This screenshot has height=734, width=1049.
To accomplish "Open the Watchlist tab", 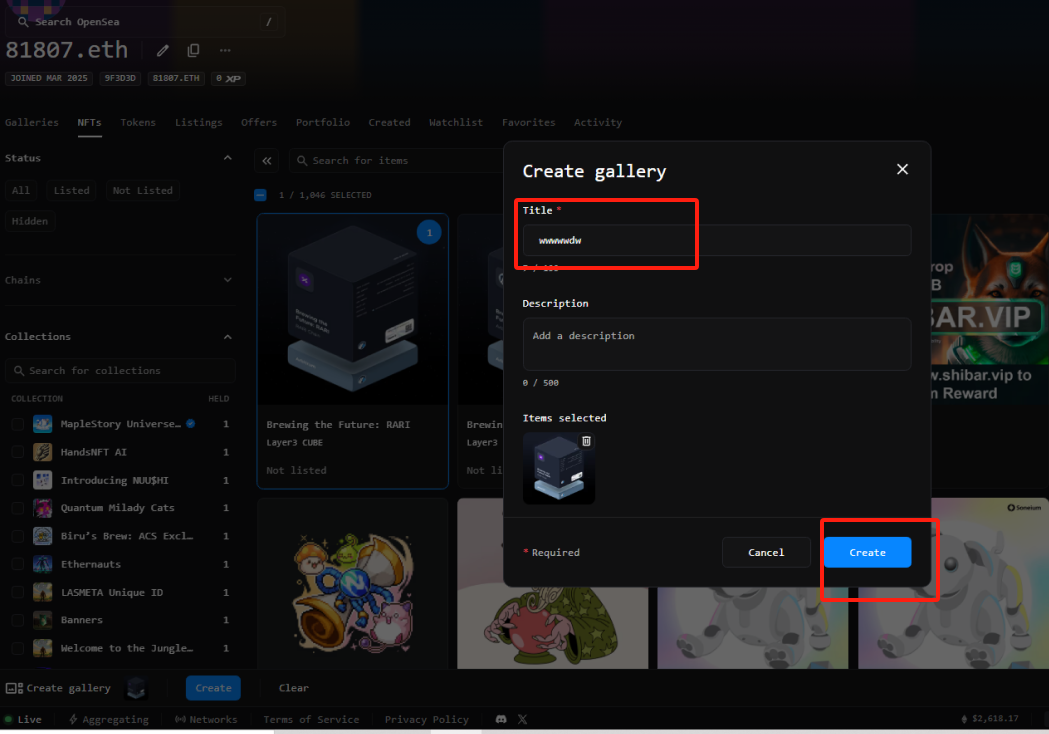I will [x=456, y=122].
